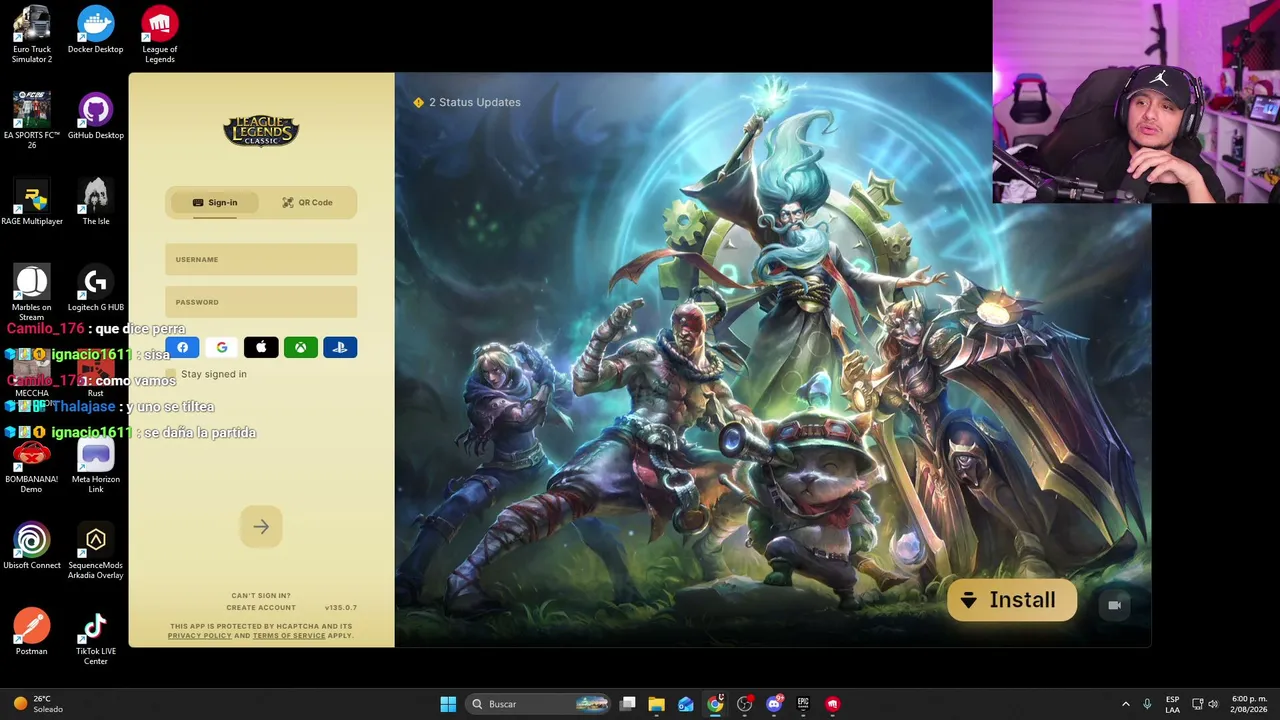Screen dimensions: 1280x720
Task: Open Epic Games Launcher from the taskbar
Action: tap(803, 704)
